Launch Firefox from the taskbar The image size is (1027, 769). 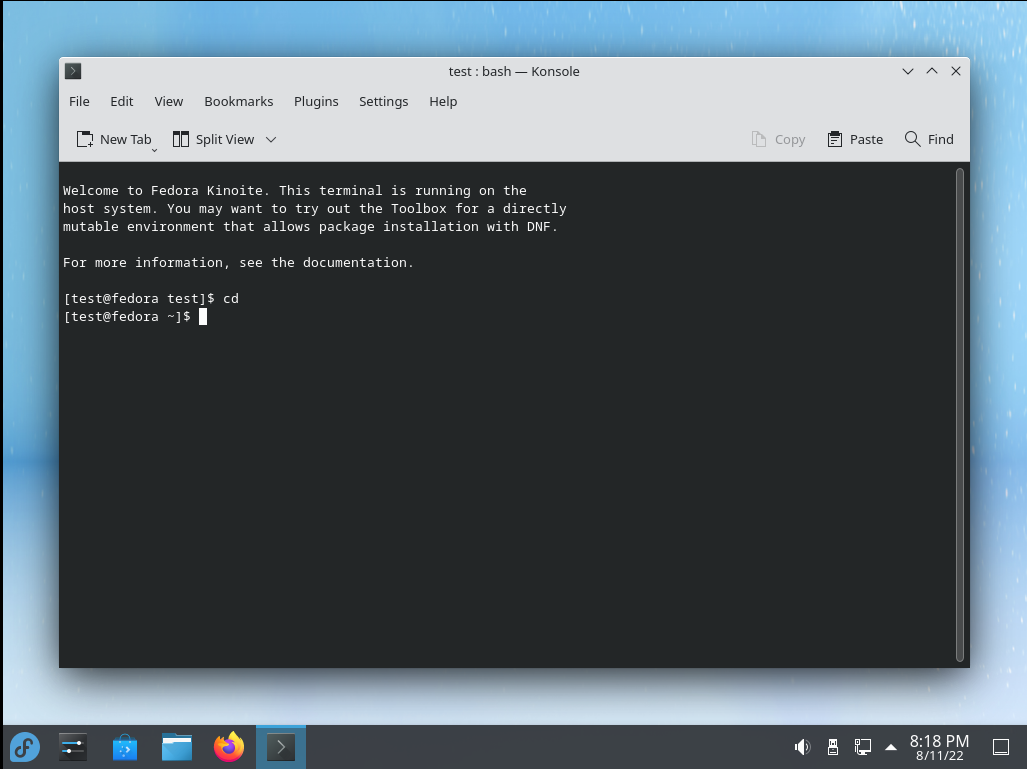[229, 747]
